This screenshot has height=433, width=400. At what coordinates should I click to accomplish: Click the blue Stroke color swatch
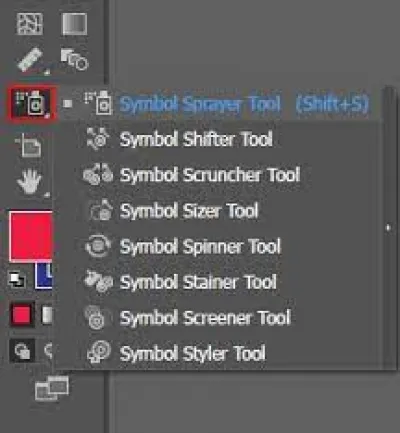point(44,276)
